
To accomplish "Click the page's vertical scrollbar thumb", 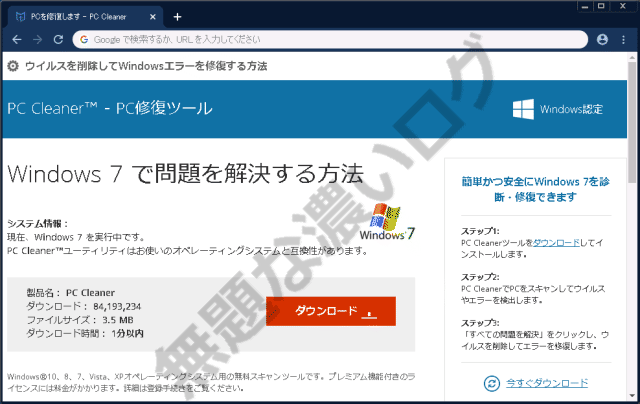I will click(632, 122).
